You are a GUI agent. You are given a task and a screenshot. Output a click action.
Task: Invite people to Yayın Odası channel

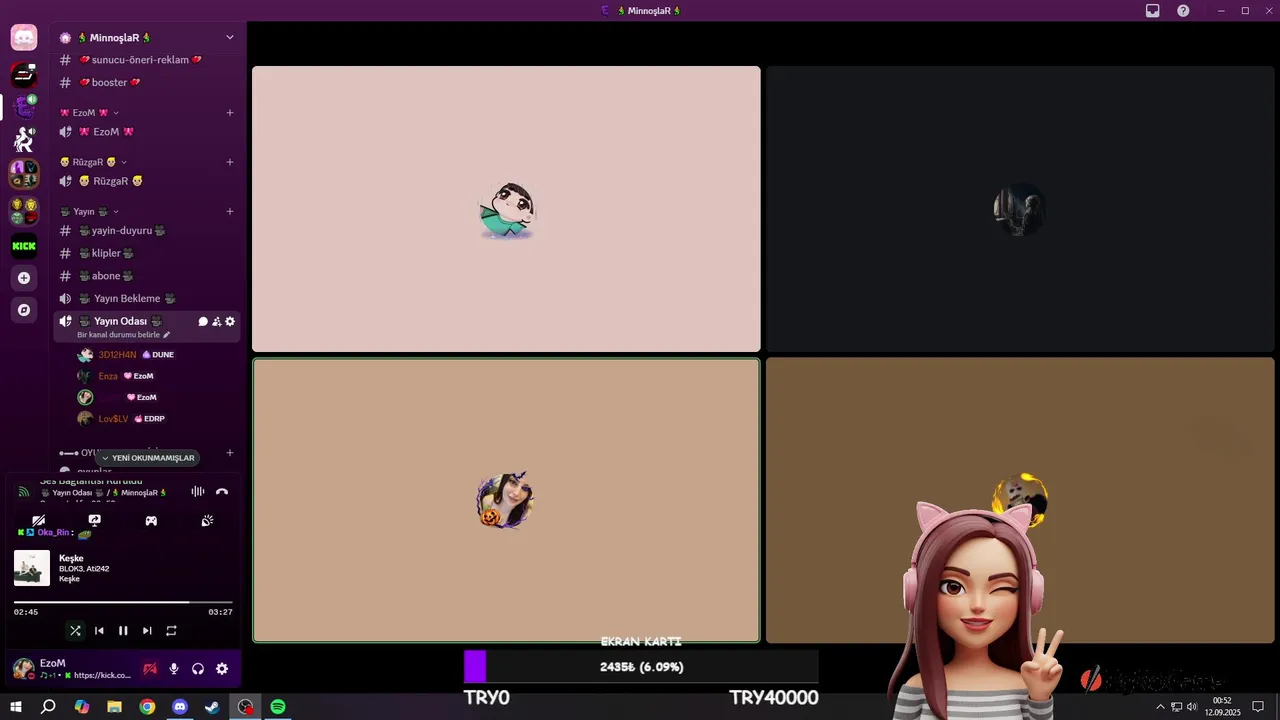216,322
